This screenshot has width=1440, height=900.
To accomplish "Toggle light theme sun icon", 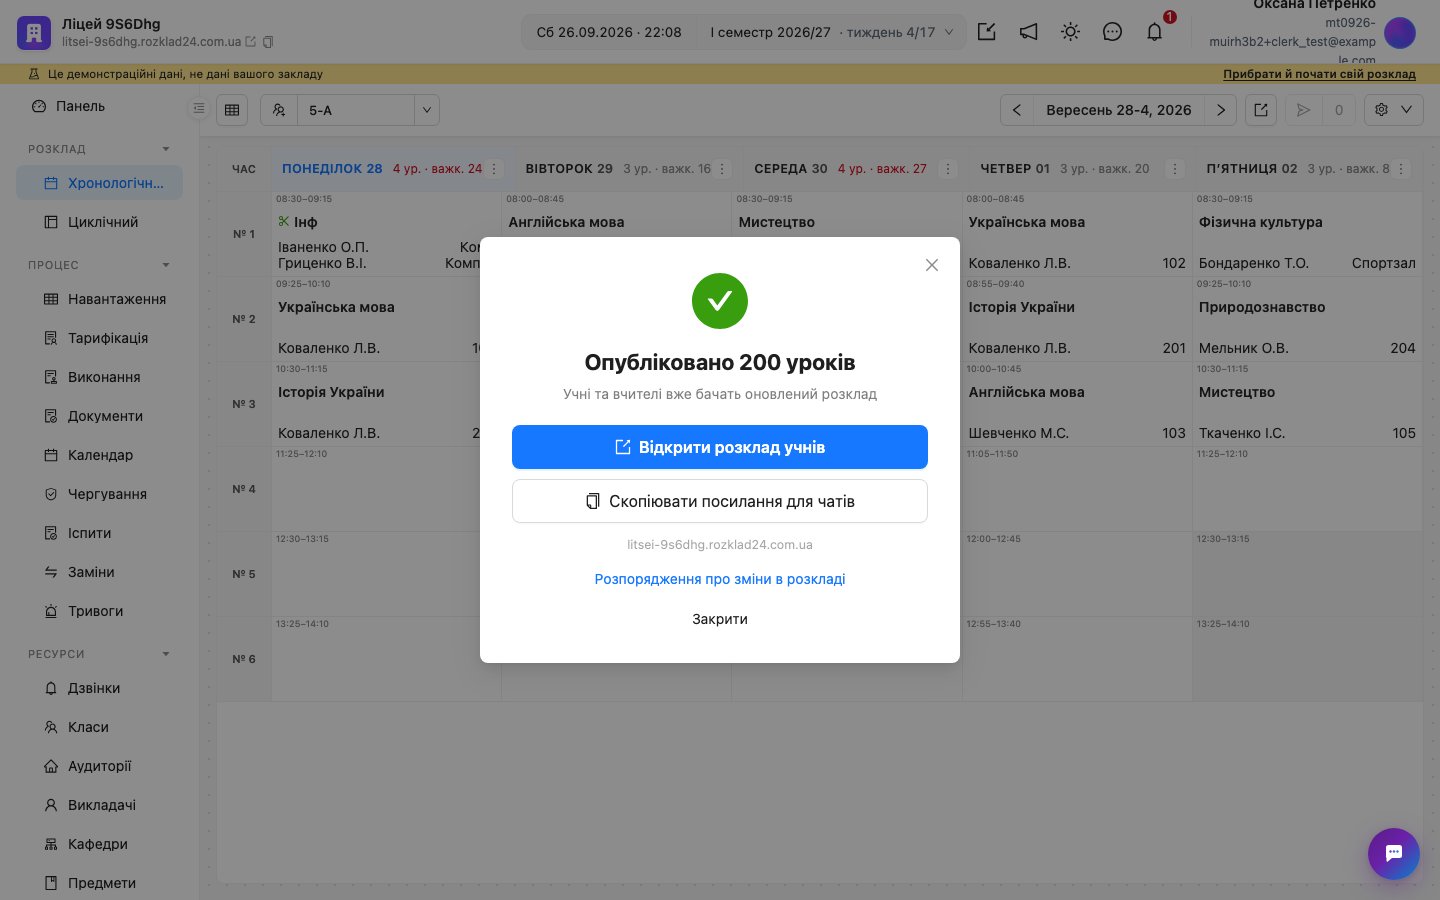I will tap(1071, 32).
